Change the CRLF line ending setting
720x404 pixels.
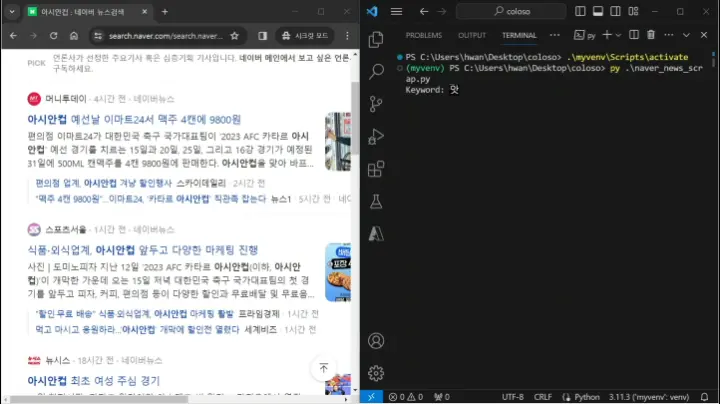(543, 397)
